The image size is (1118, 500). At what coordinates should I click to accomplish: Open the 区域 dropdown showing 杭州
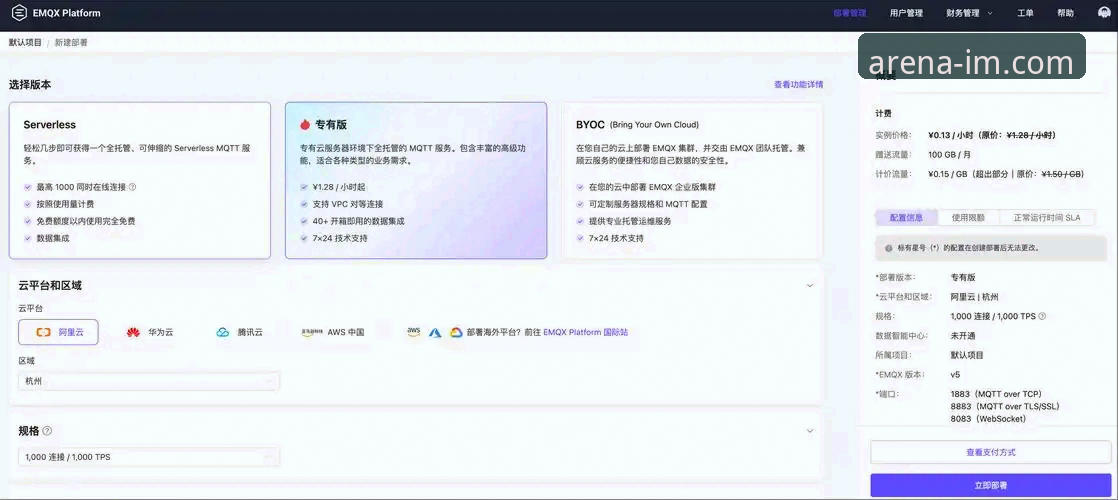point(149,382)
